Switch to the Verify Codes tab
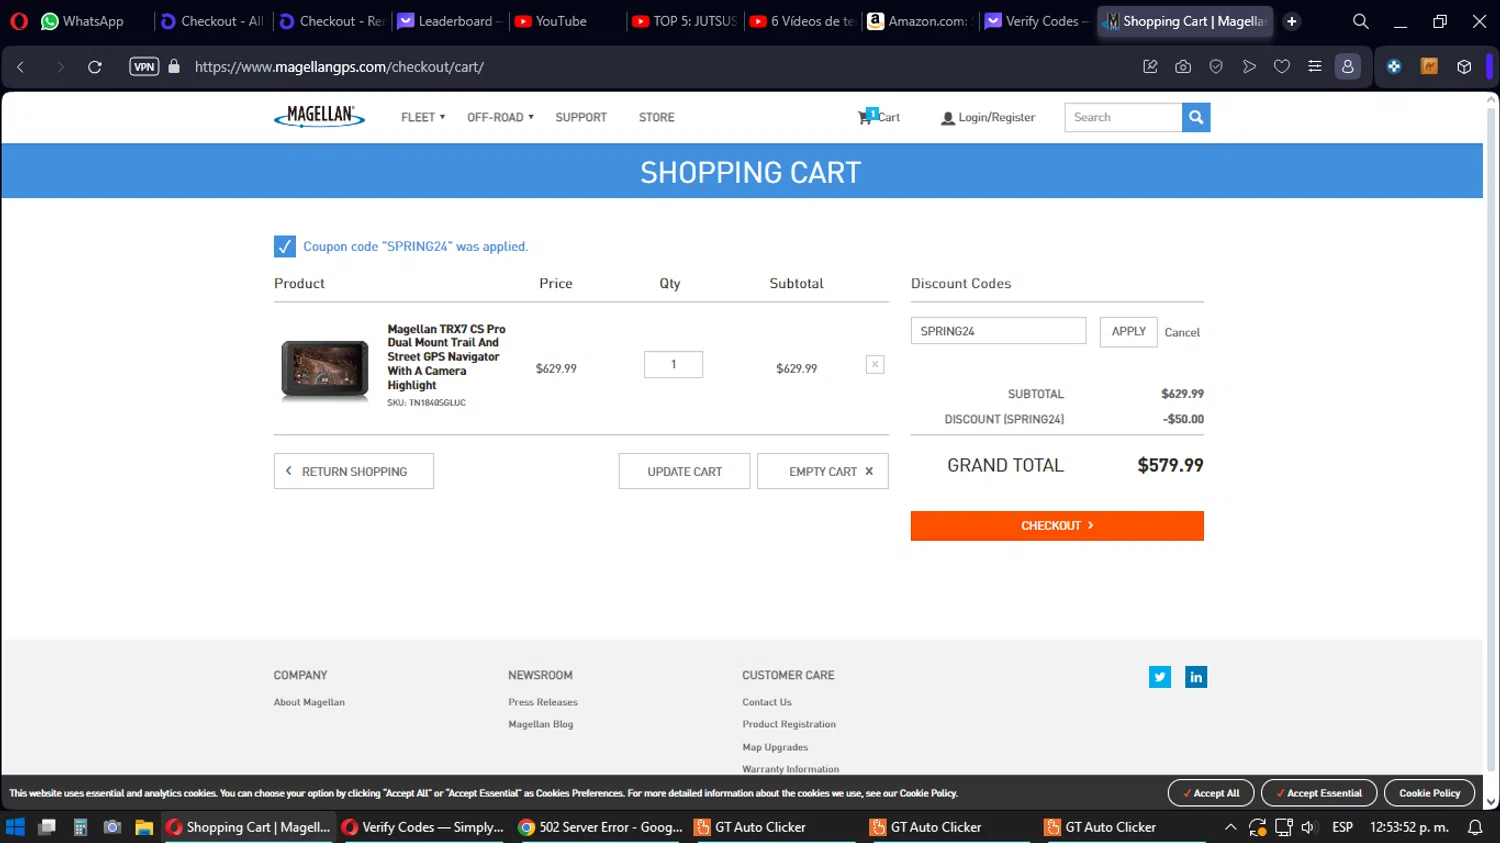 (1036, 21)
